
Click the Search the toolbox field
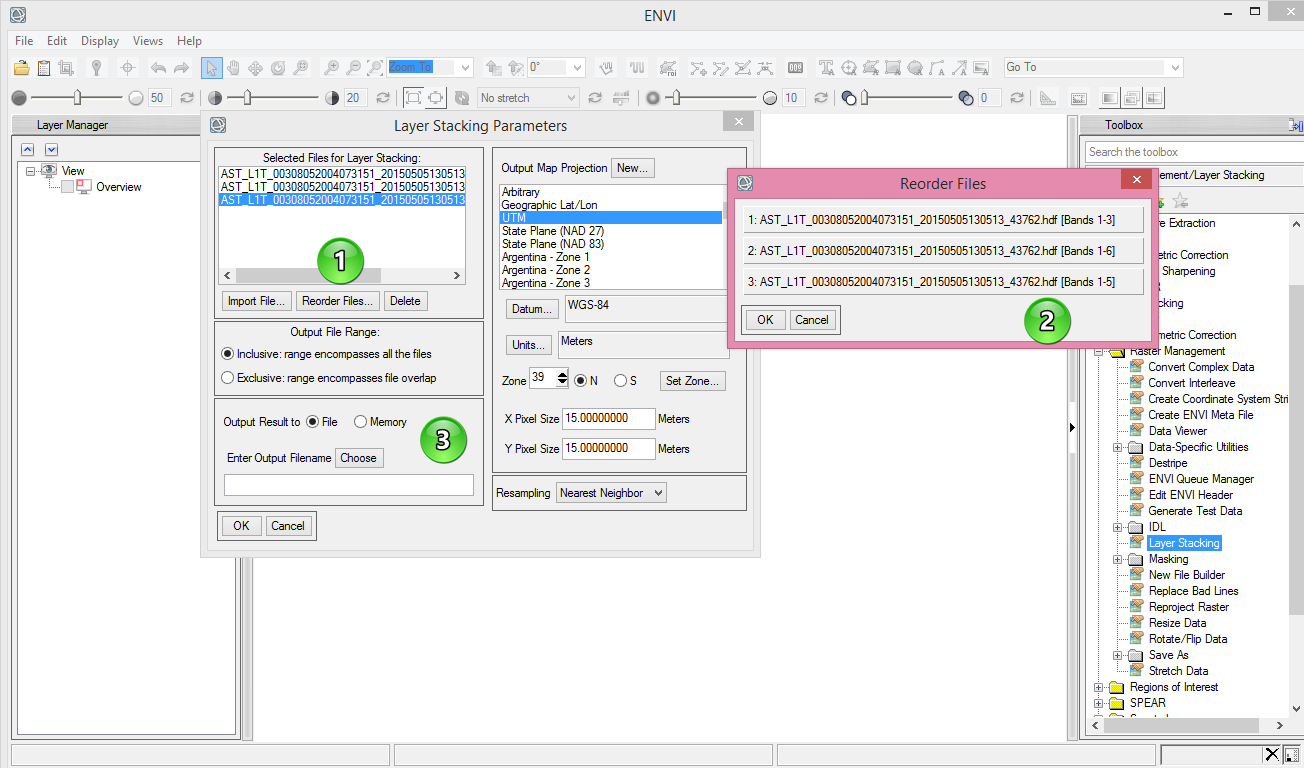pyautogui.click(x=1194, y=152)
